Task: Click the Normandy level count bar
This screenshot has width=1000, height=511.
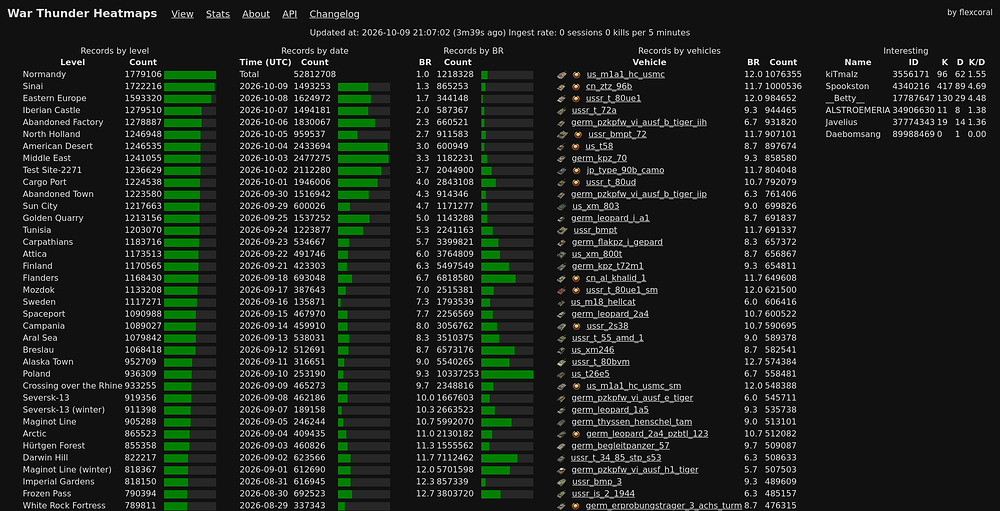Action: tap(190, 75)
